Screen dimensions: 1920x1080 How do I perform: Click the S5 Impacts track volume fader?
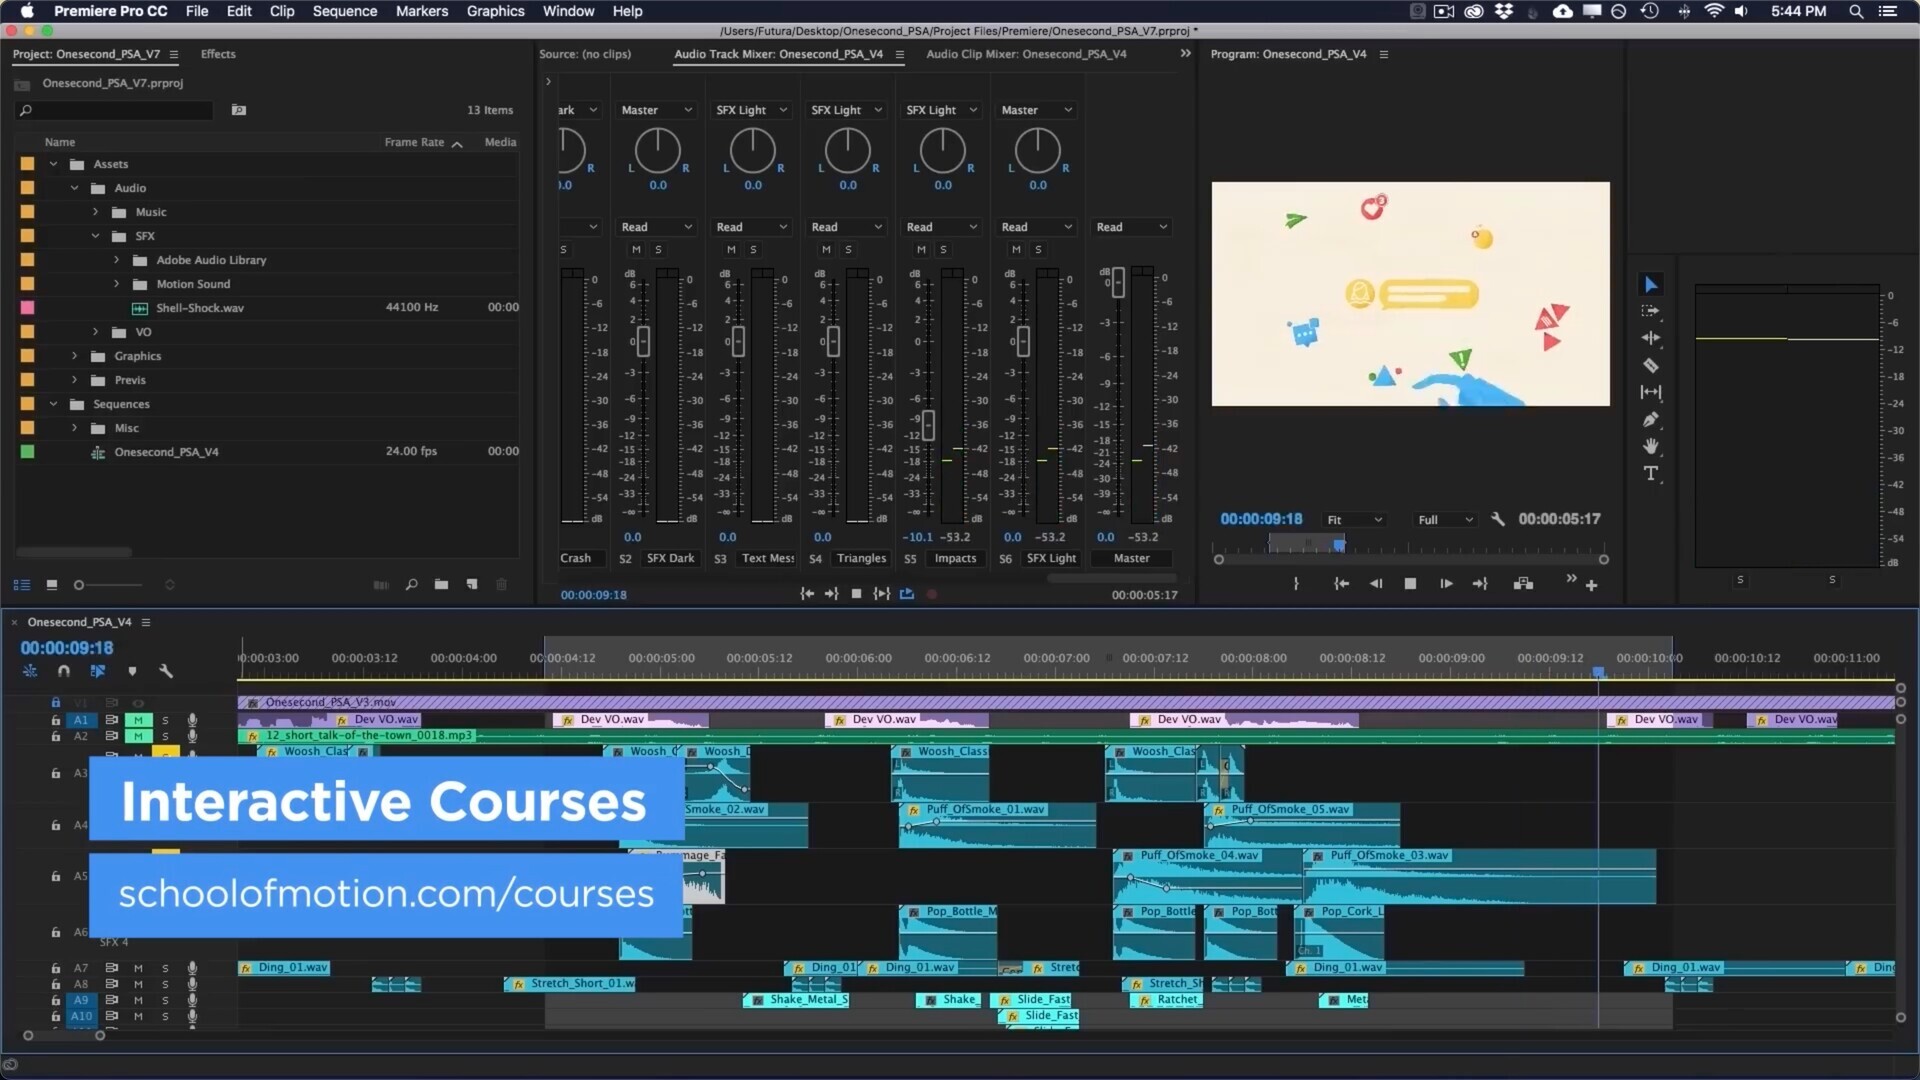click(x=928, y=425)
